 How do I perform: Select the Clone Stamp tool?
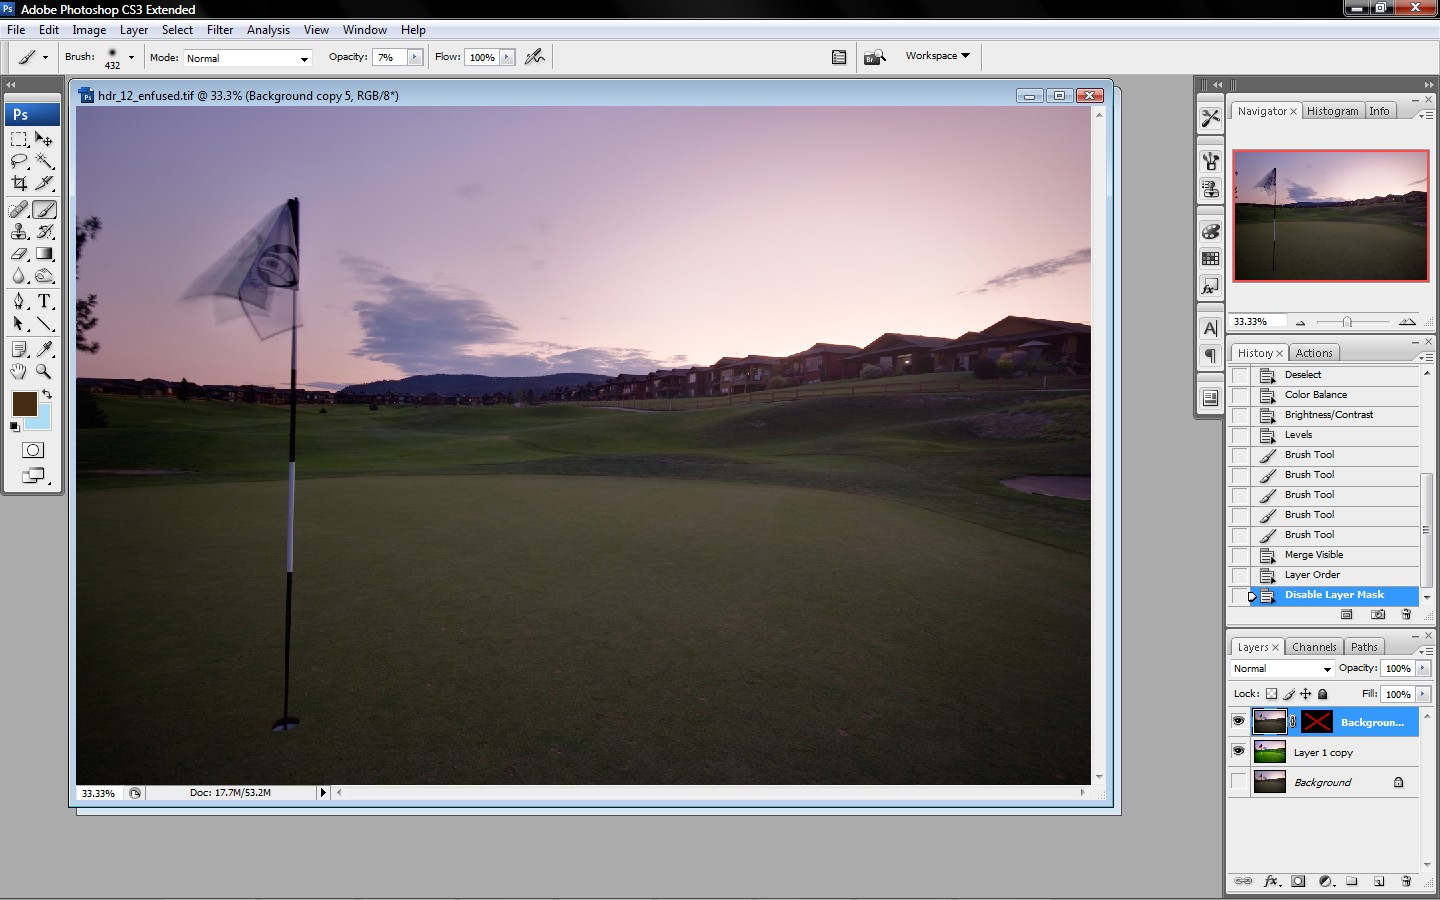(x=19, y=231)
